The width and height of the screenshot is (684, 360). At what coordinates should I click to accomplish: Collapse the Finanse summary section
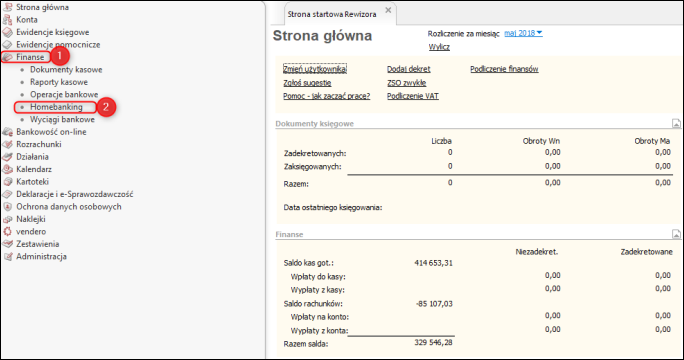(x=676, y=235)
